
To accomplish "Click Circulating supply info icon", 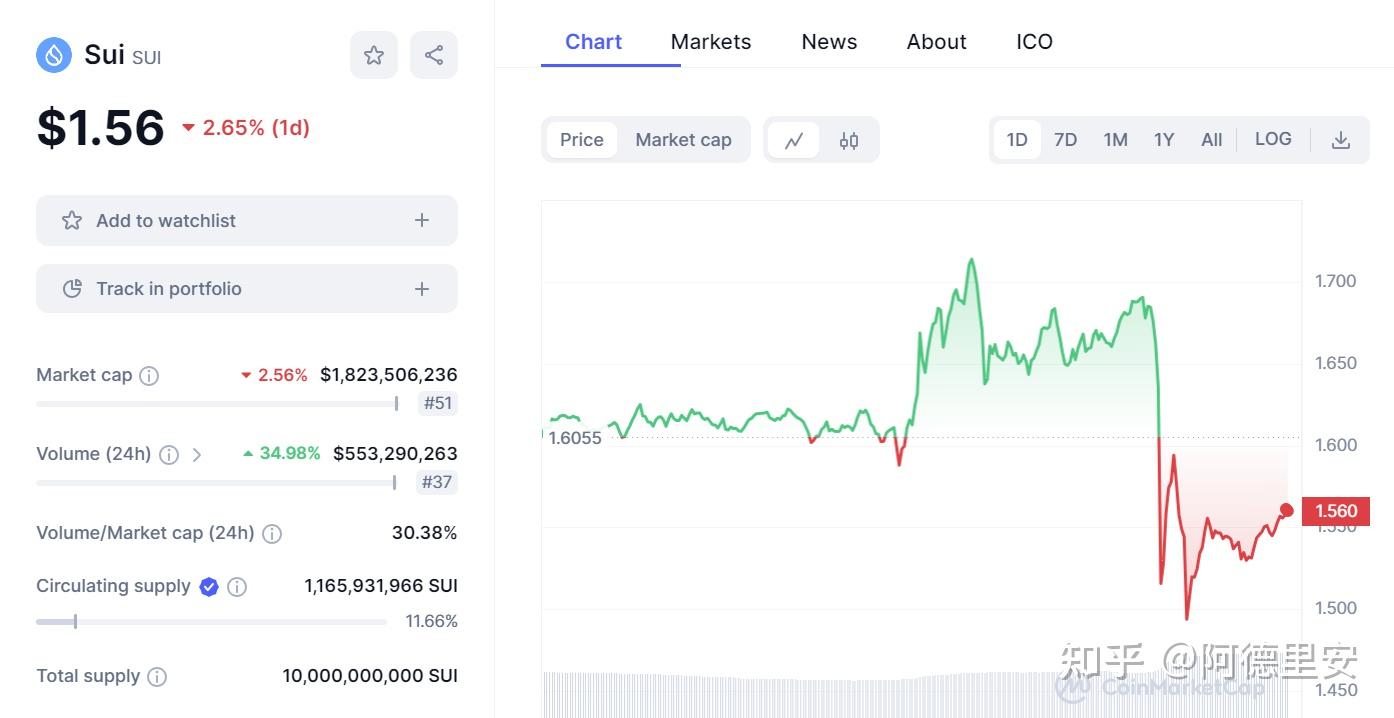I will (237, 587).
